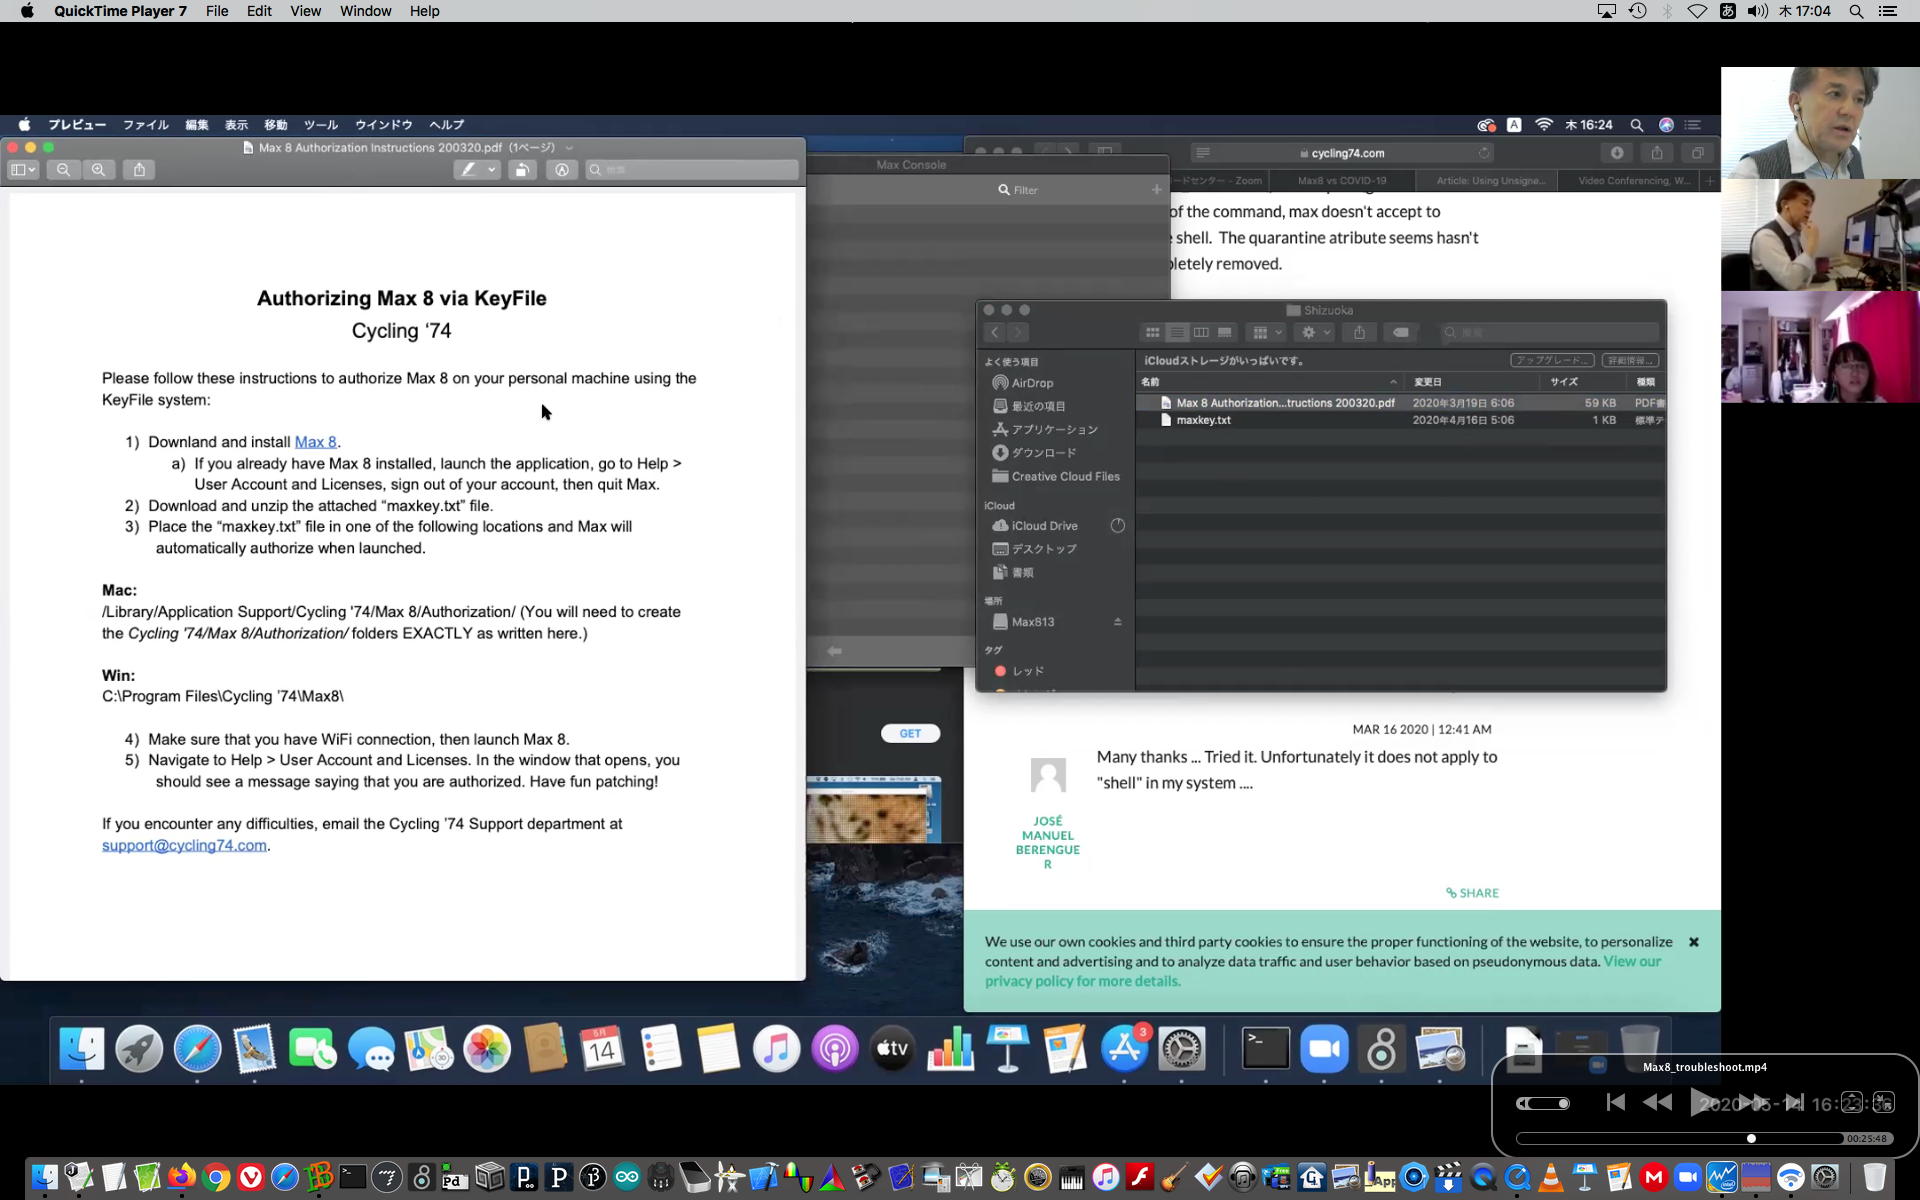Click the Firefox icon in the Dock
This screenshot has width=1920, height=1200.
click(181, 1177)
